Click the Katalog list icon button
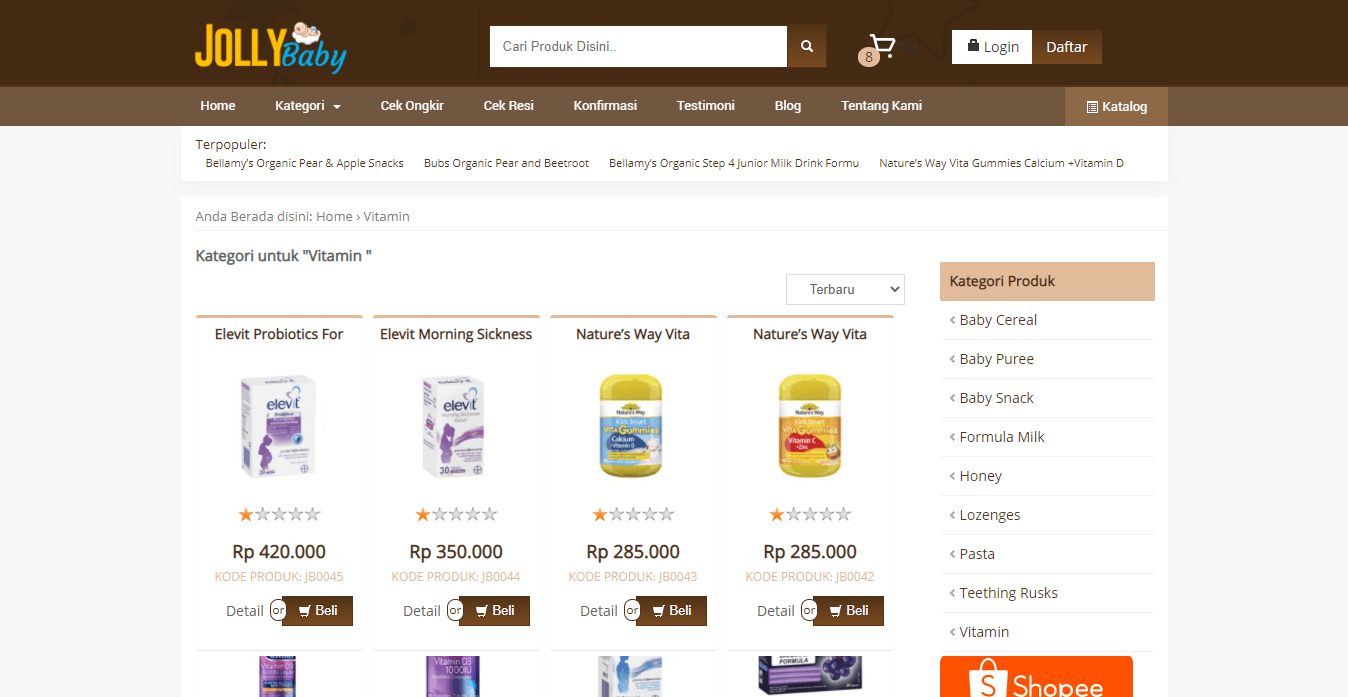Viewport: 1348px width, 697px height. coord(1116,106)
